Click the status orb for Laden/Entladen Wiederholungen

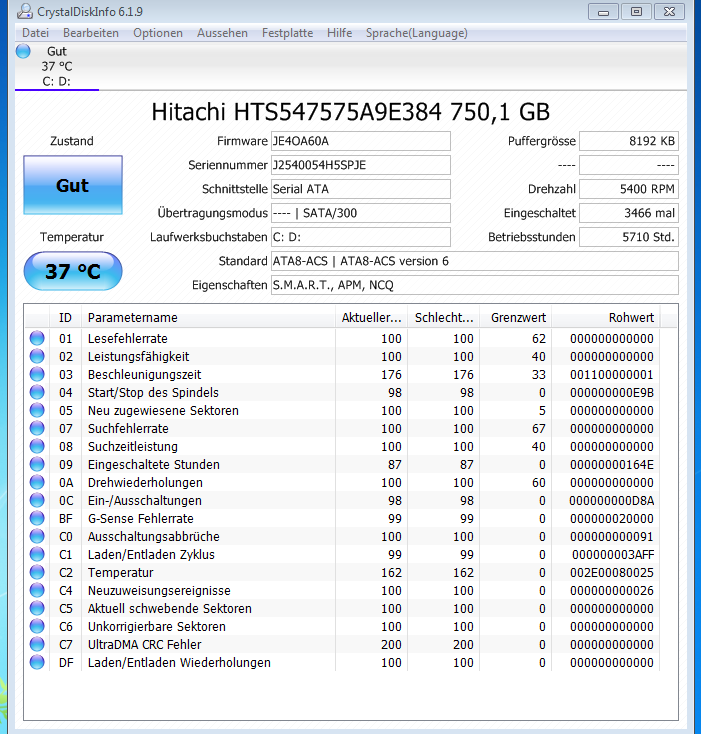[x=37, y=662]
